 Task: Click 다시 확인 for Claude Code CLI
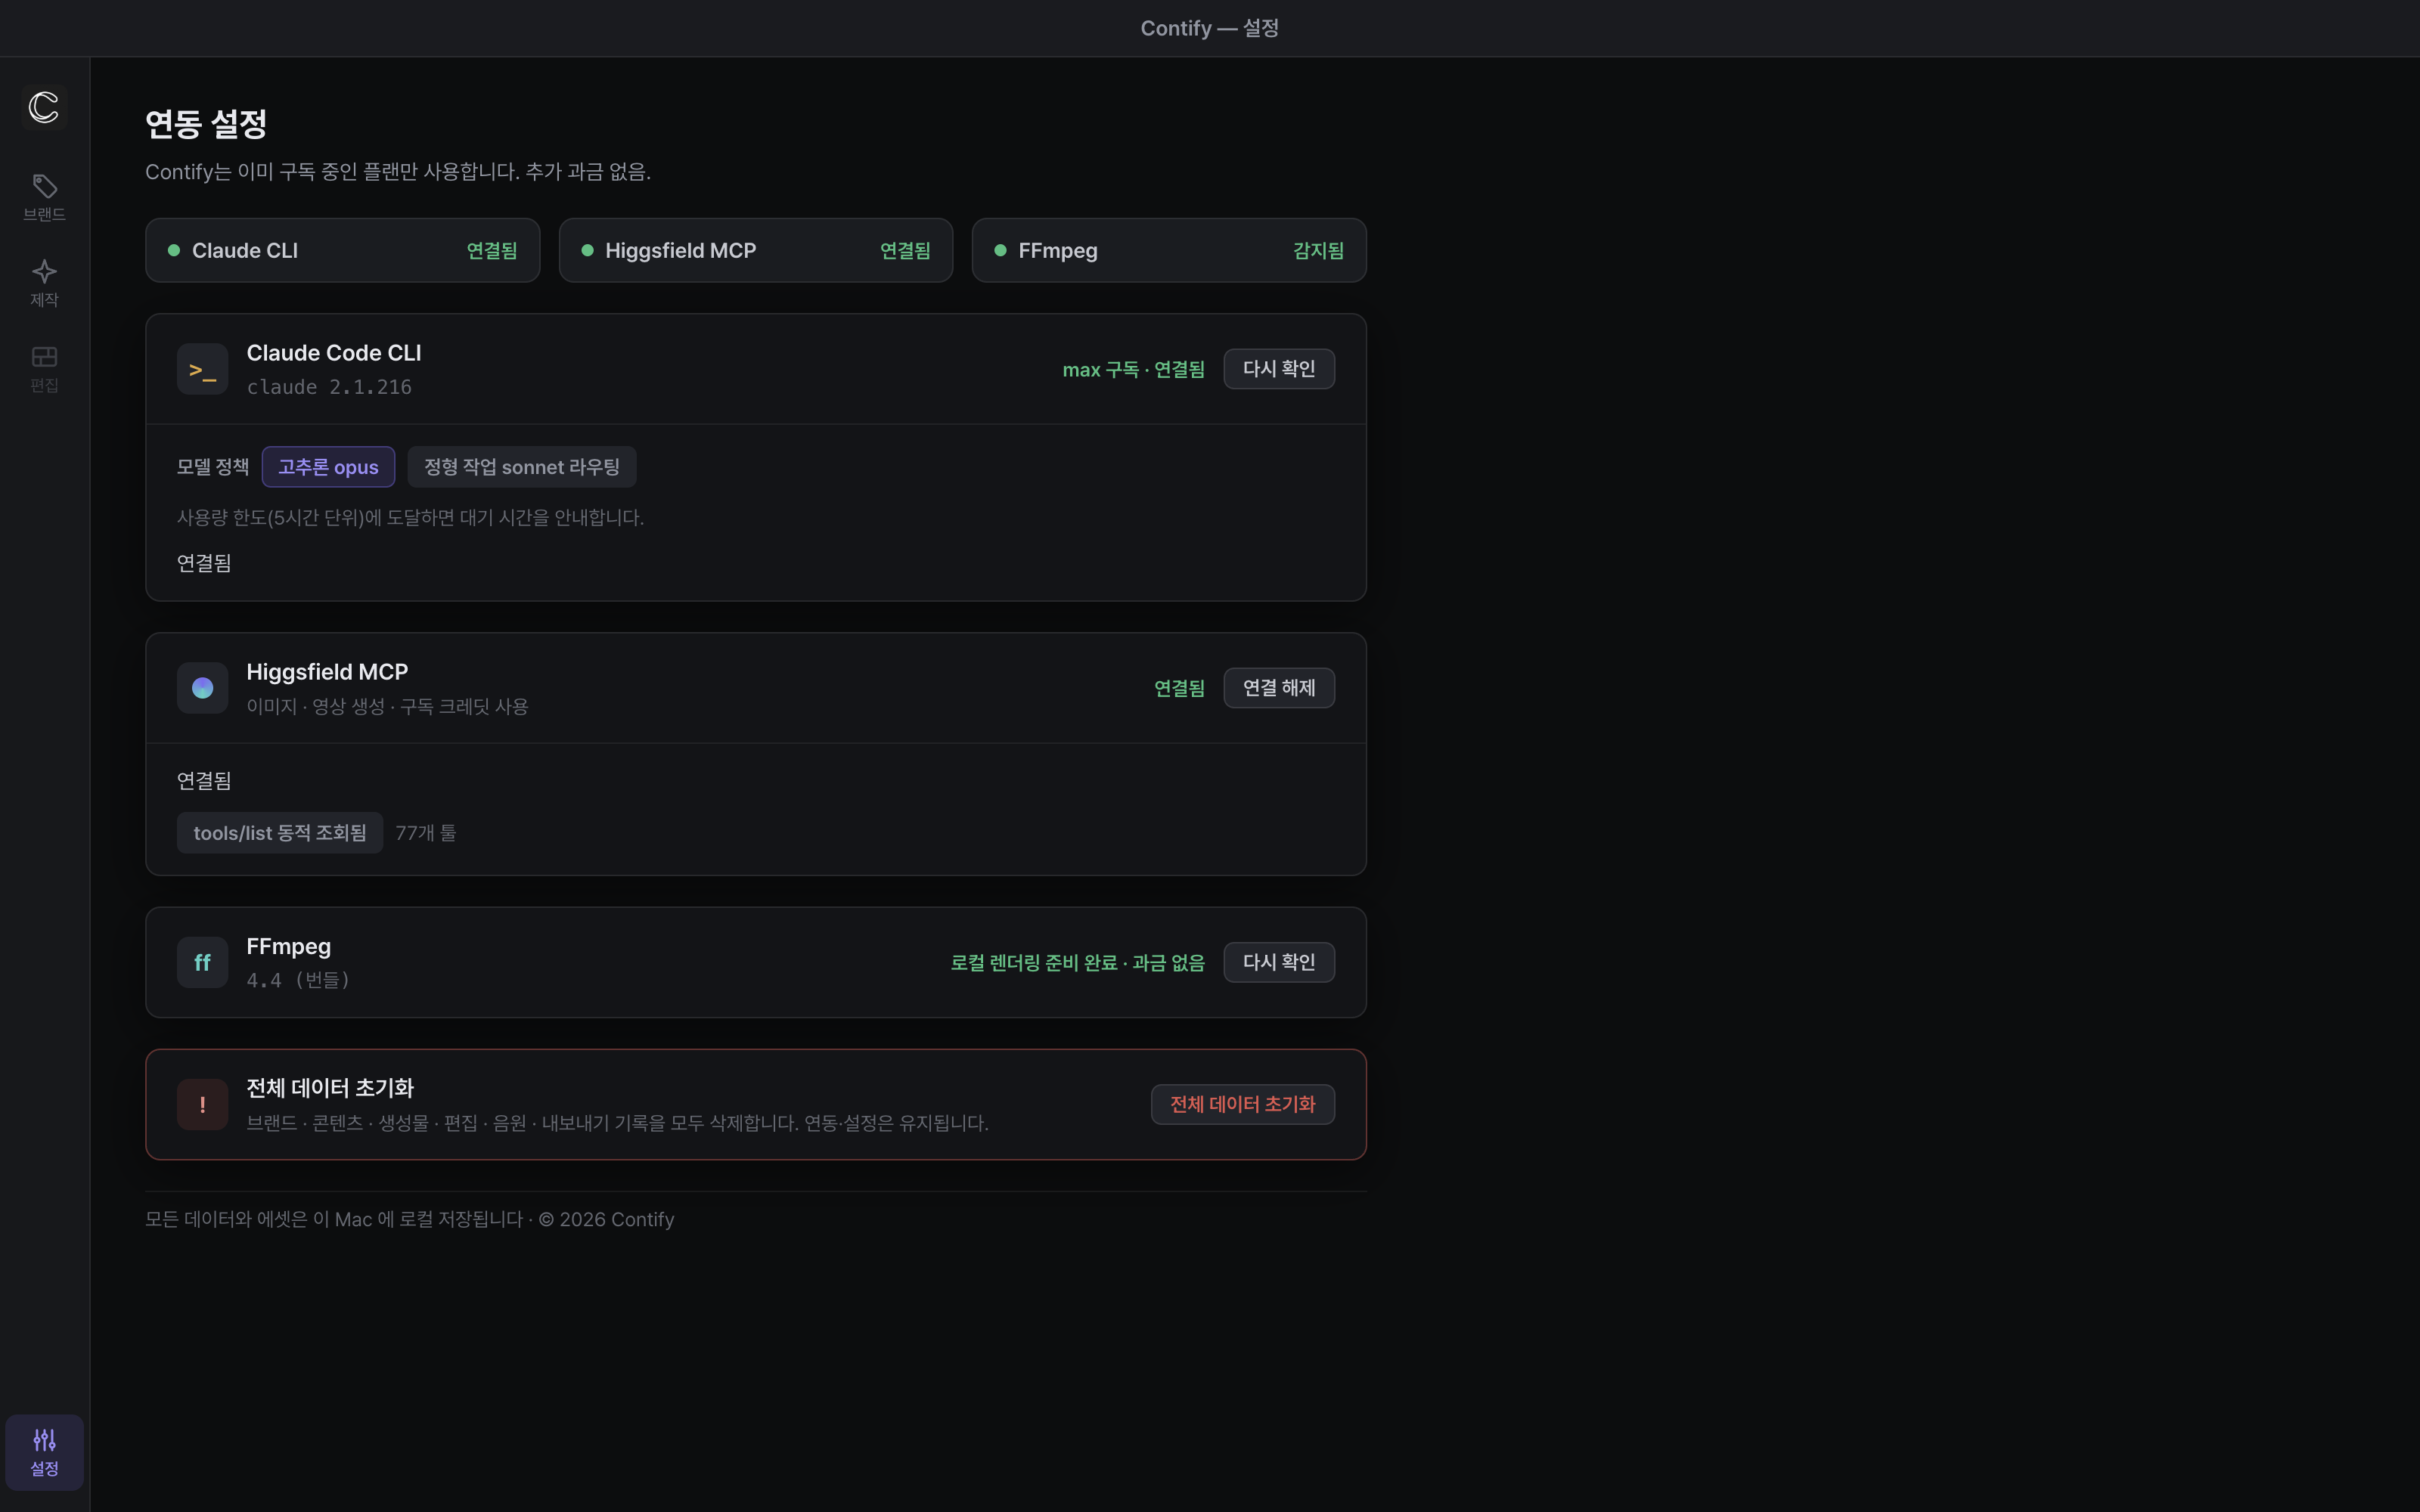coord(1279,369)
